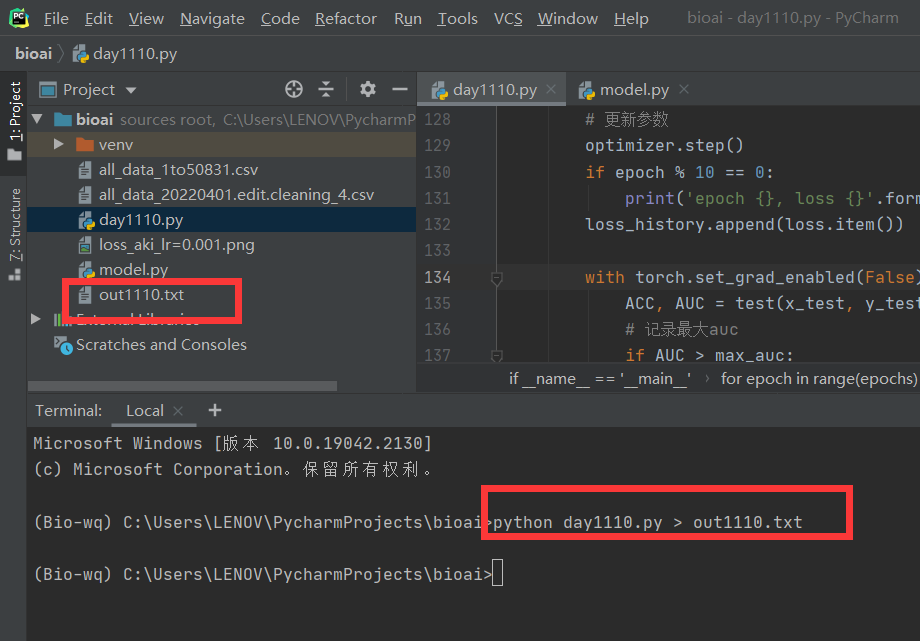Click the fold marker on line 137

(x=496, y=356)
